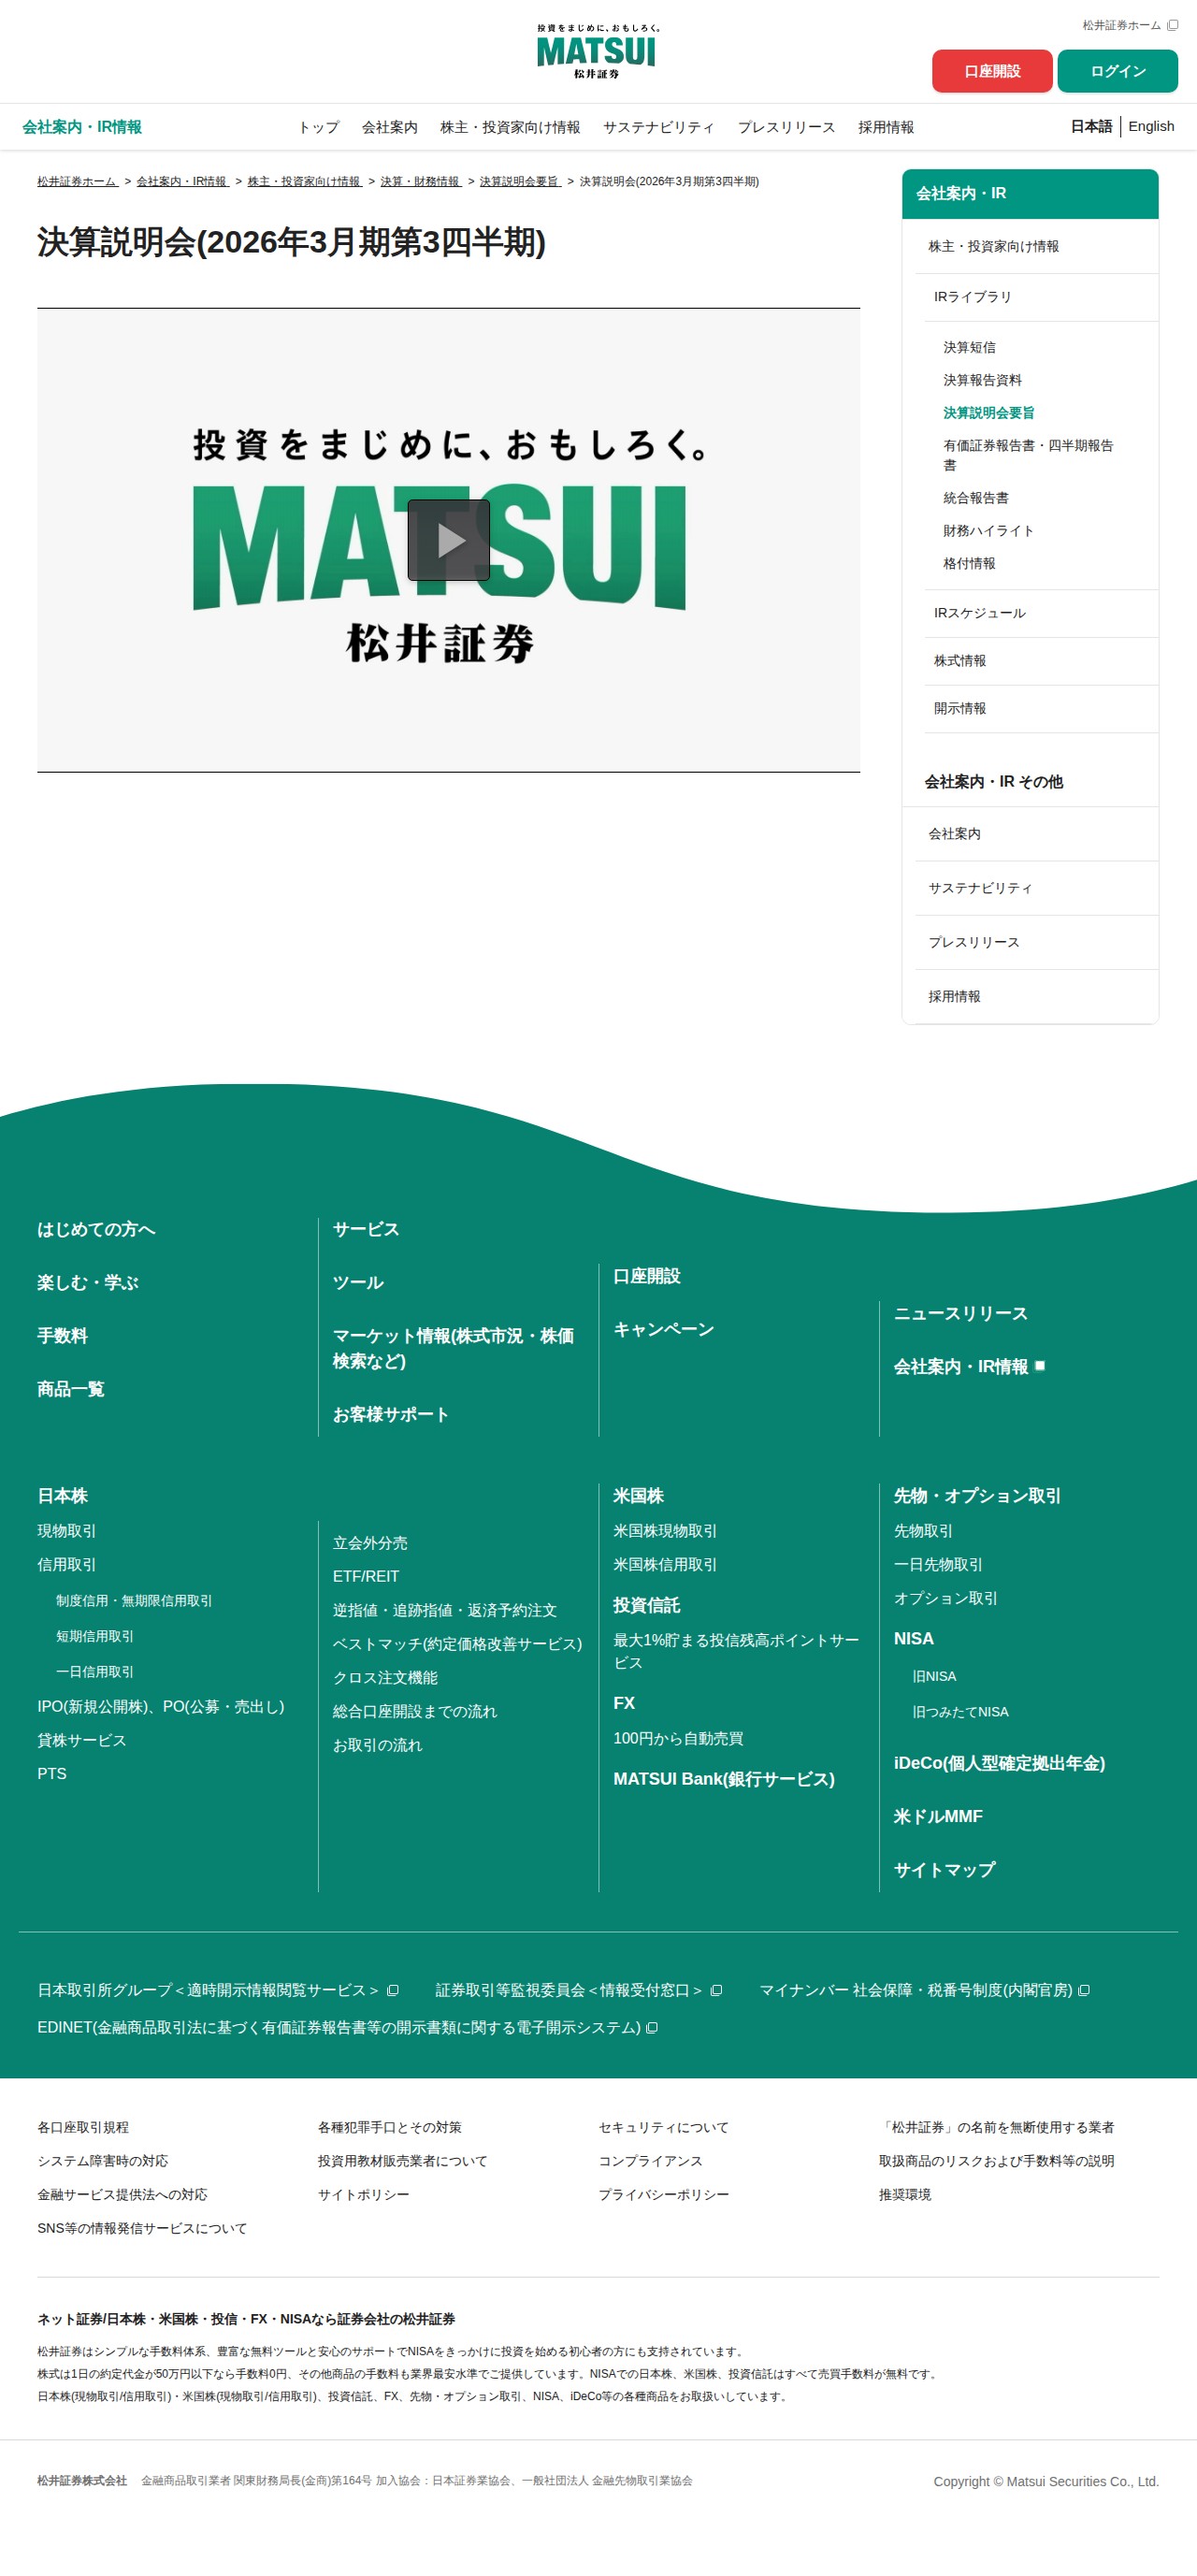Click お客様サポート footer link
Screen dimensions: 1197x2576
pyautogui.click(x=391, y=1415)
